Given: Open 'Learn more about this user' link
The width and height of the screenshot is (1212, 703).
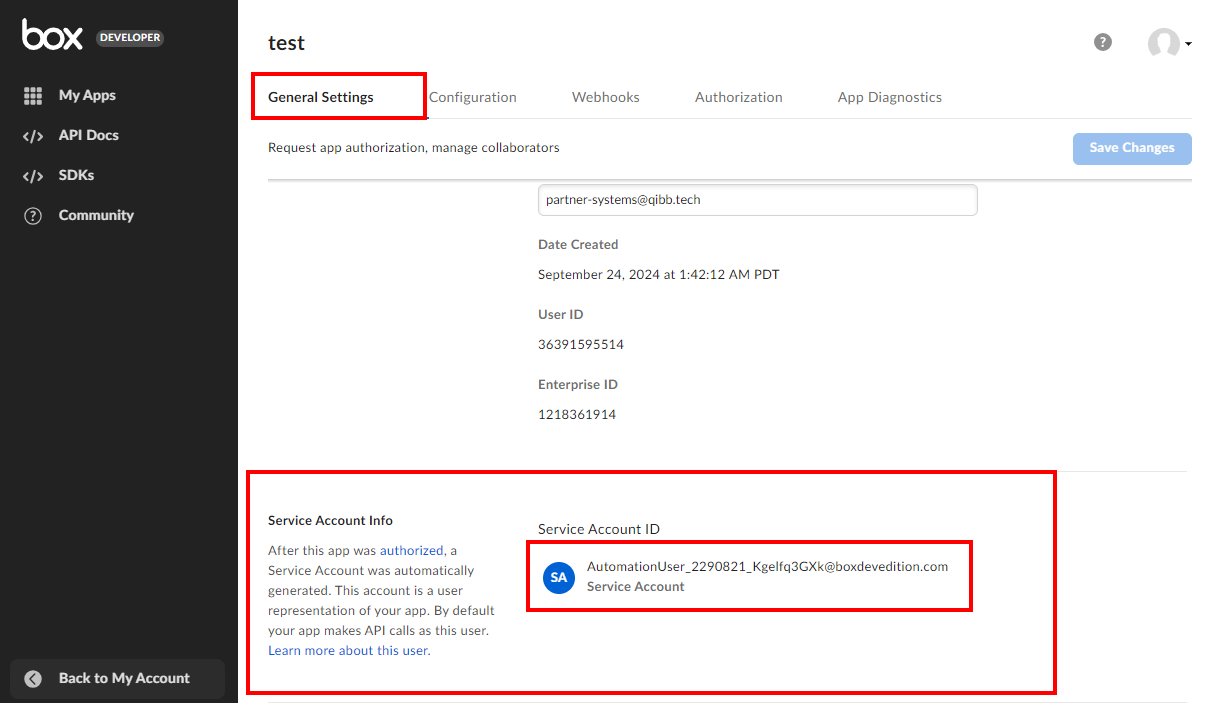Looking at the screenshot, I should click(x=348, y=650).
